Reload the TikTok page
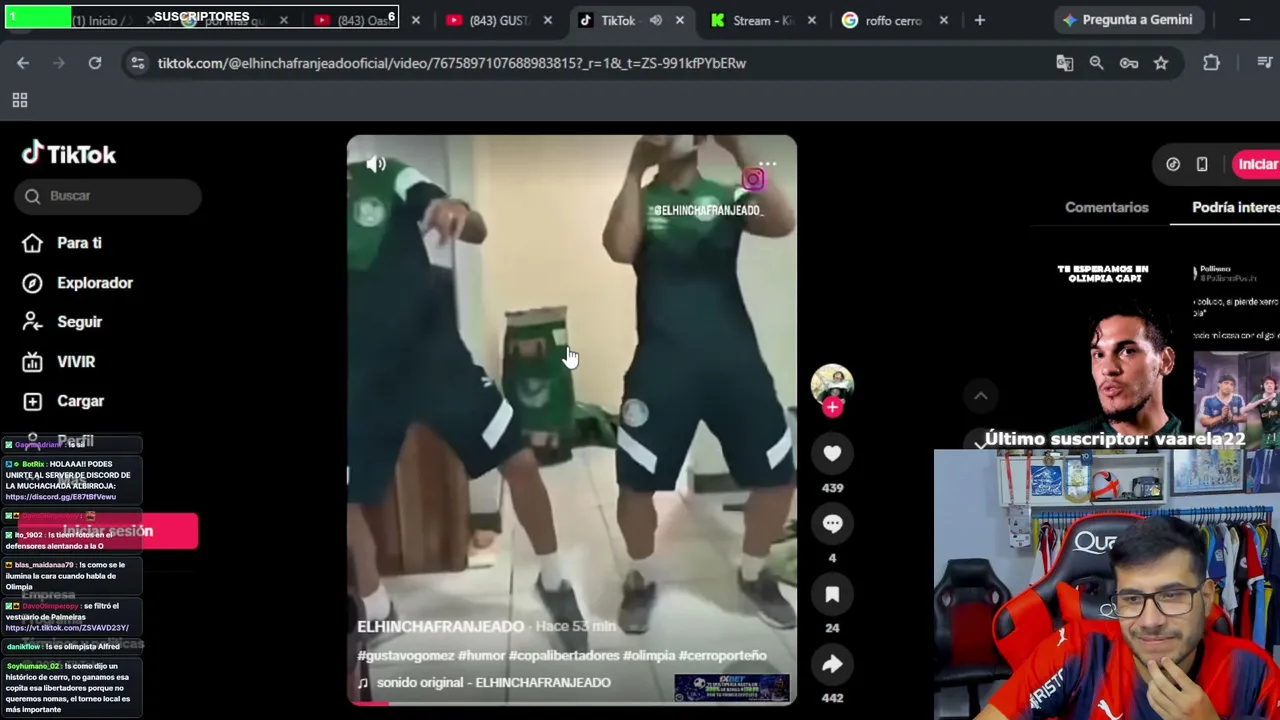 coord(95,63)
